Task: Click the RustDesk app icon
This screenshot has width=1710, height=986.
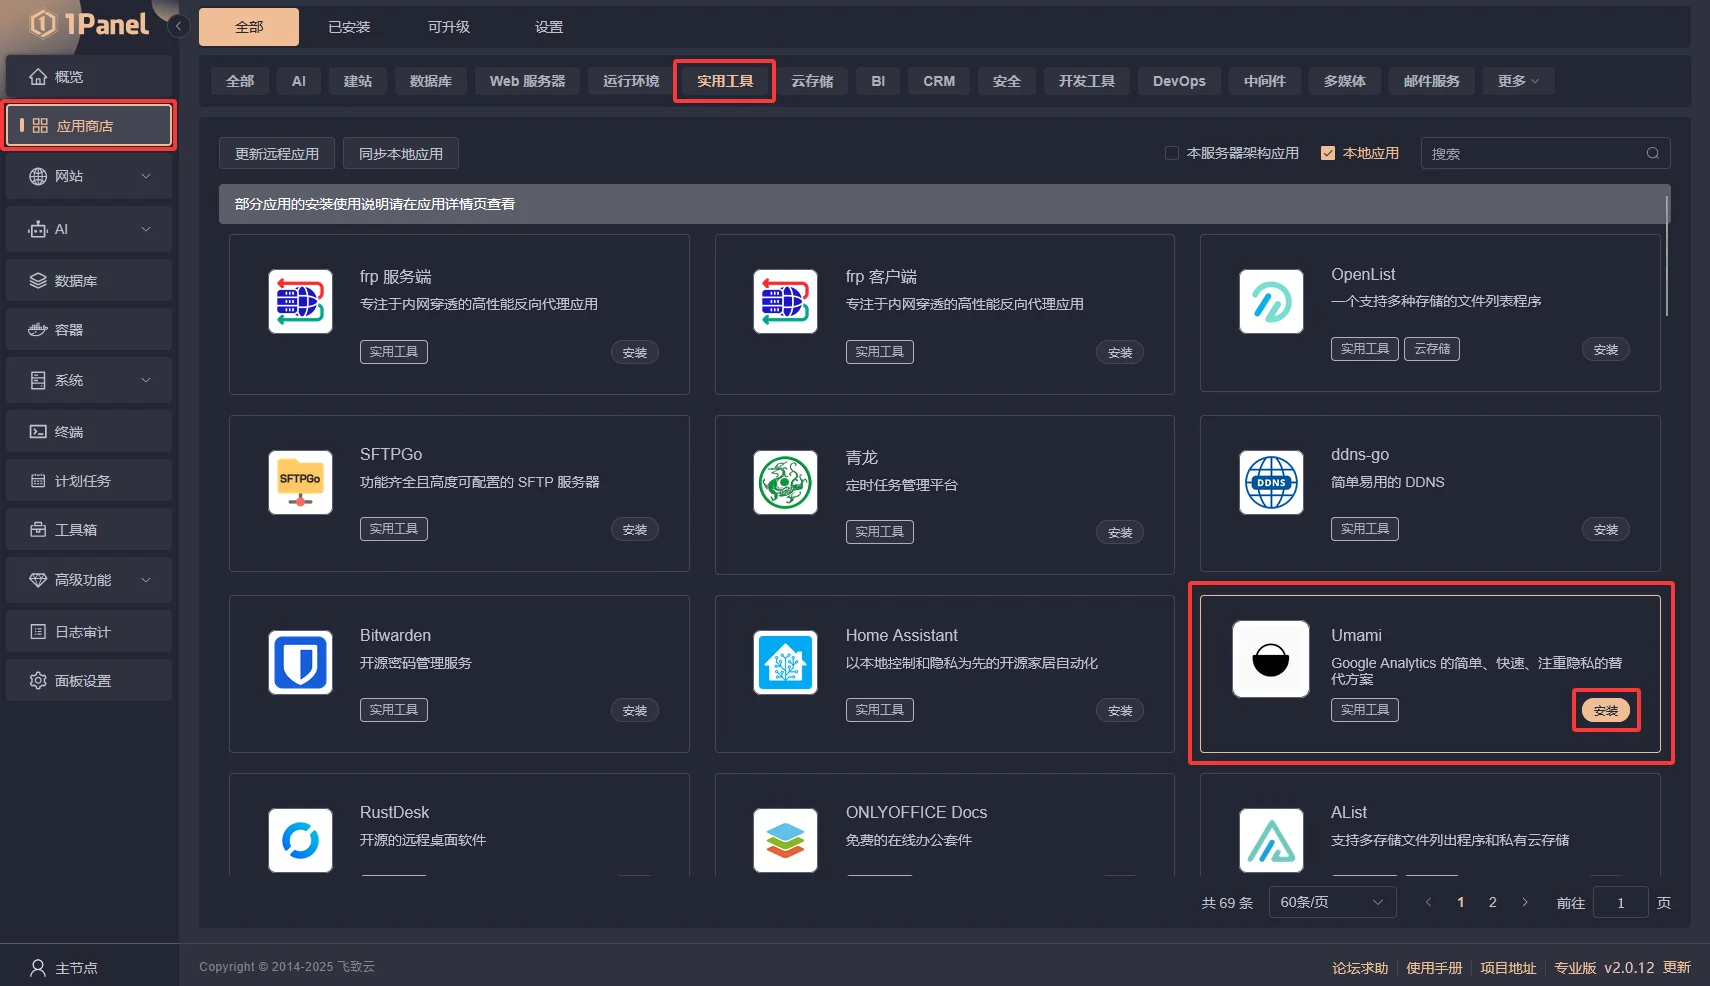Action: (x=300, y=840)
